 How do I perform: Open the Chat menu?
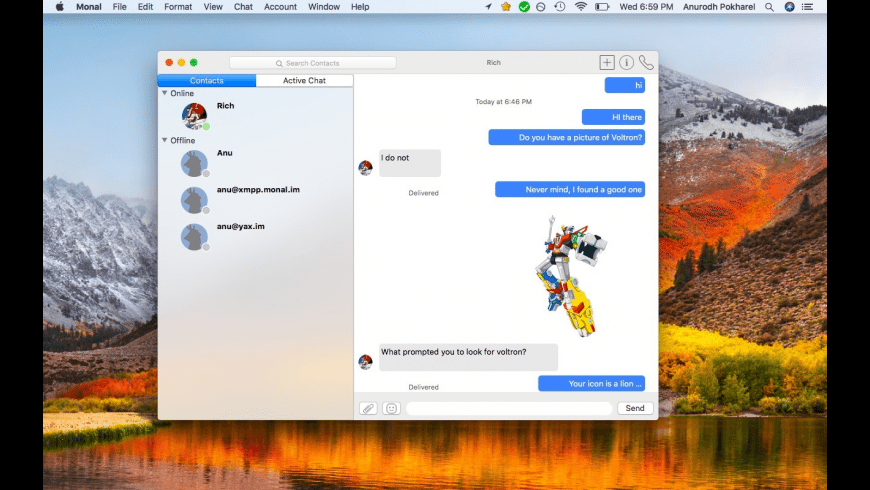(243, 7)
